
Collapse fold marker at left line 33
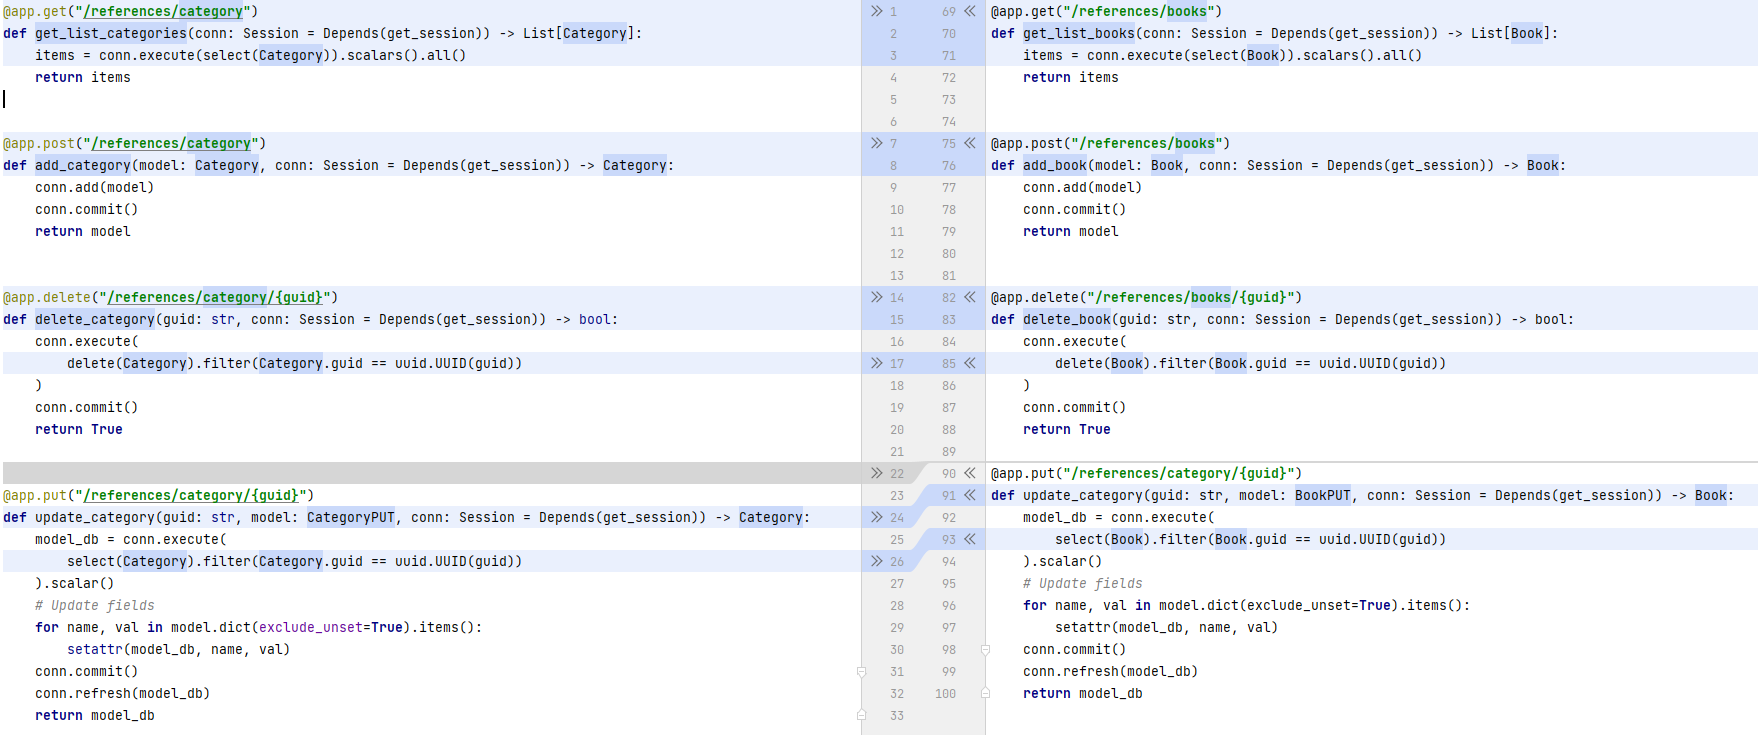click(861, 715)
